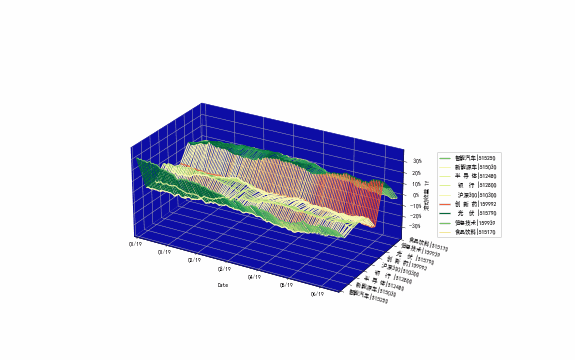Click the Date axis title
Viewport: 575px width, 360px height.
coord(223,285)
